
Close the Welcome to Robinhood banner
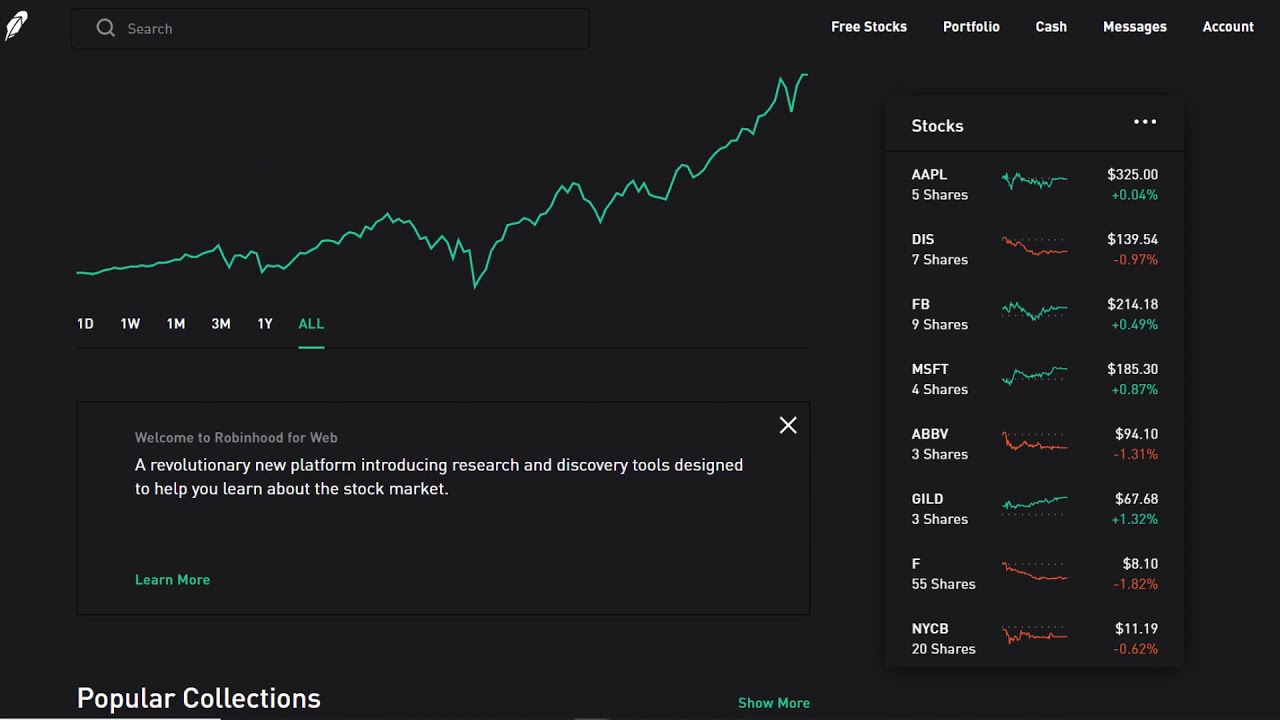pos(788,425)
